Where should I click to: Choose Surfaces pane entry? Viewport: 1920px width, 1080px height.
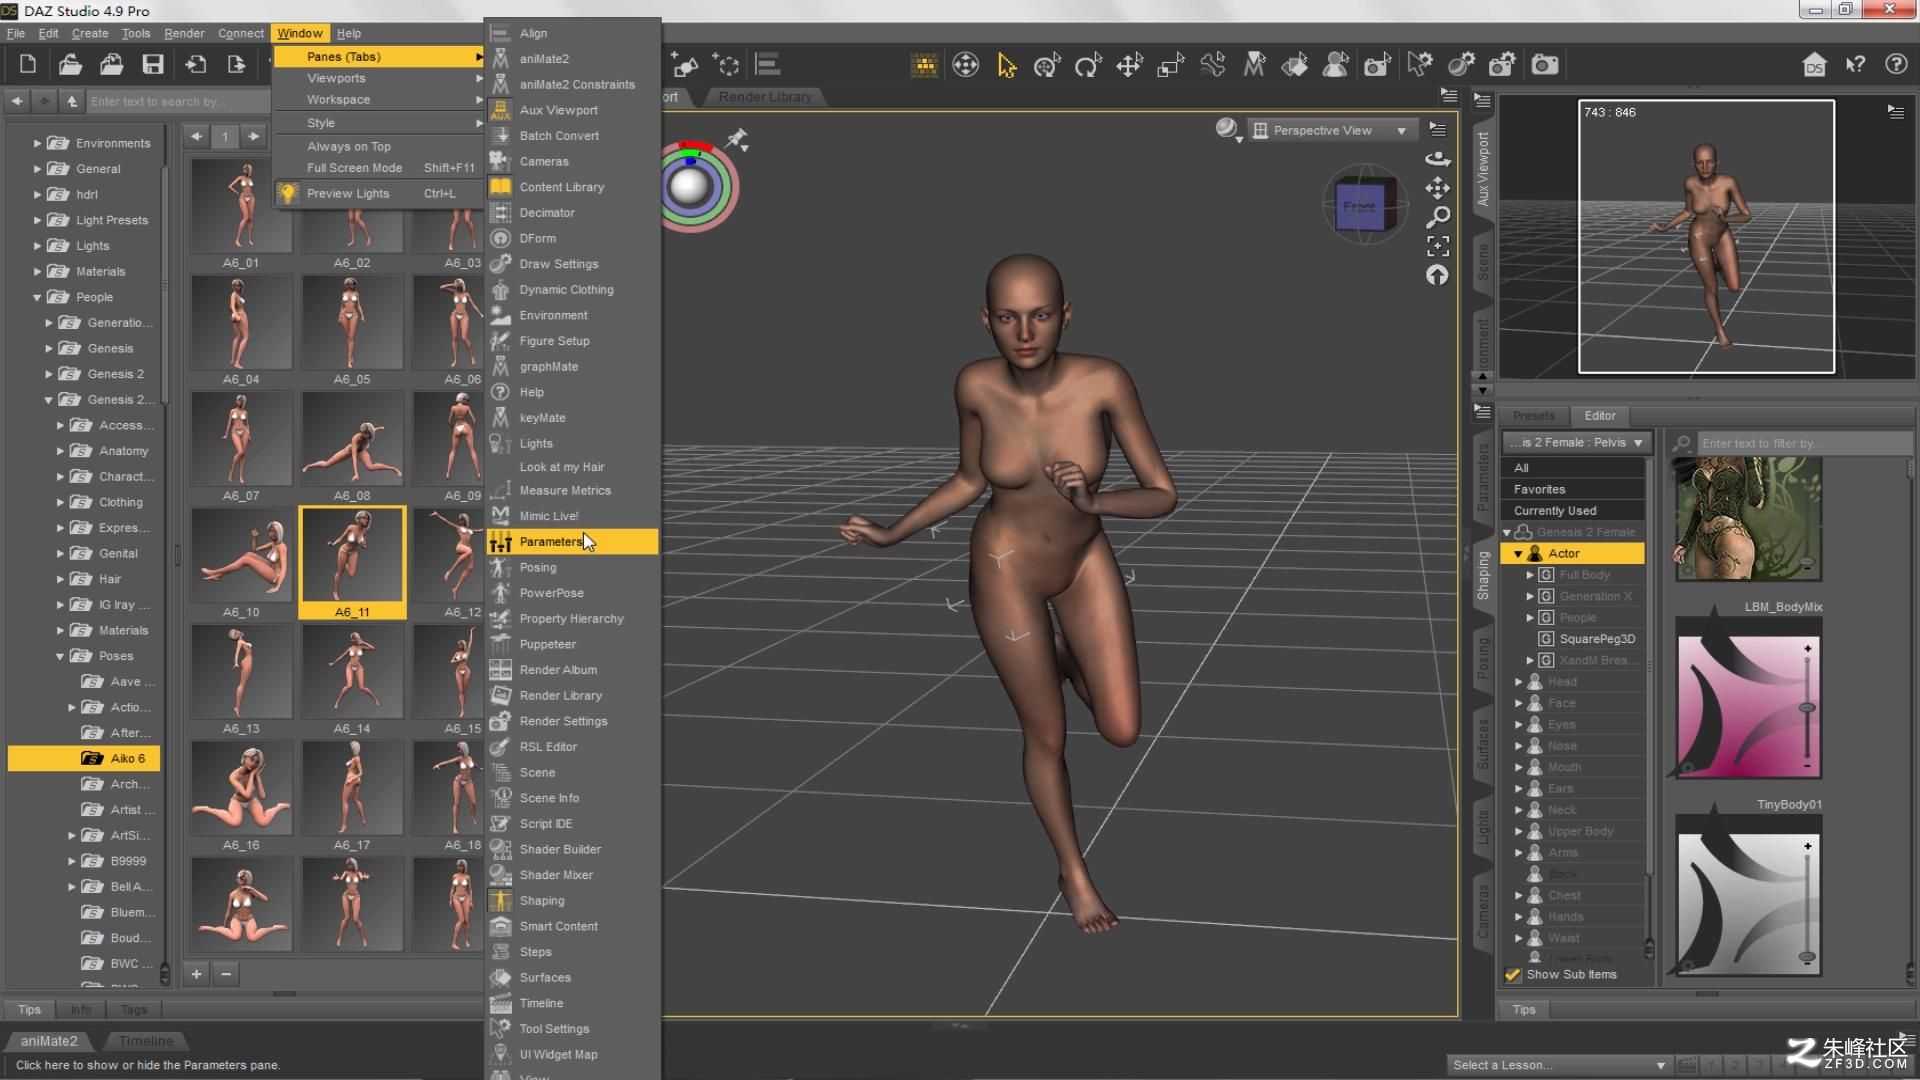[572, 978]
